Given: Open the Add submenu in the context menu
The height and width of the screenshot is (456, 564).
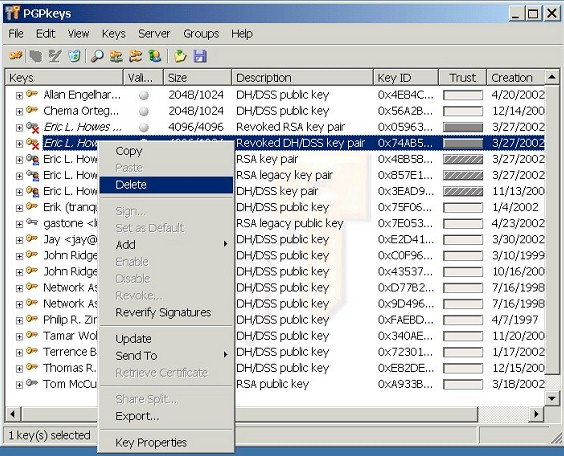Looking at the screenshot, I should tap(166, 245).
